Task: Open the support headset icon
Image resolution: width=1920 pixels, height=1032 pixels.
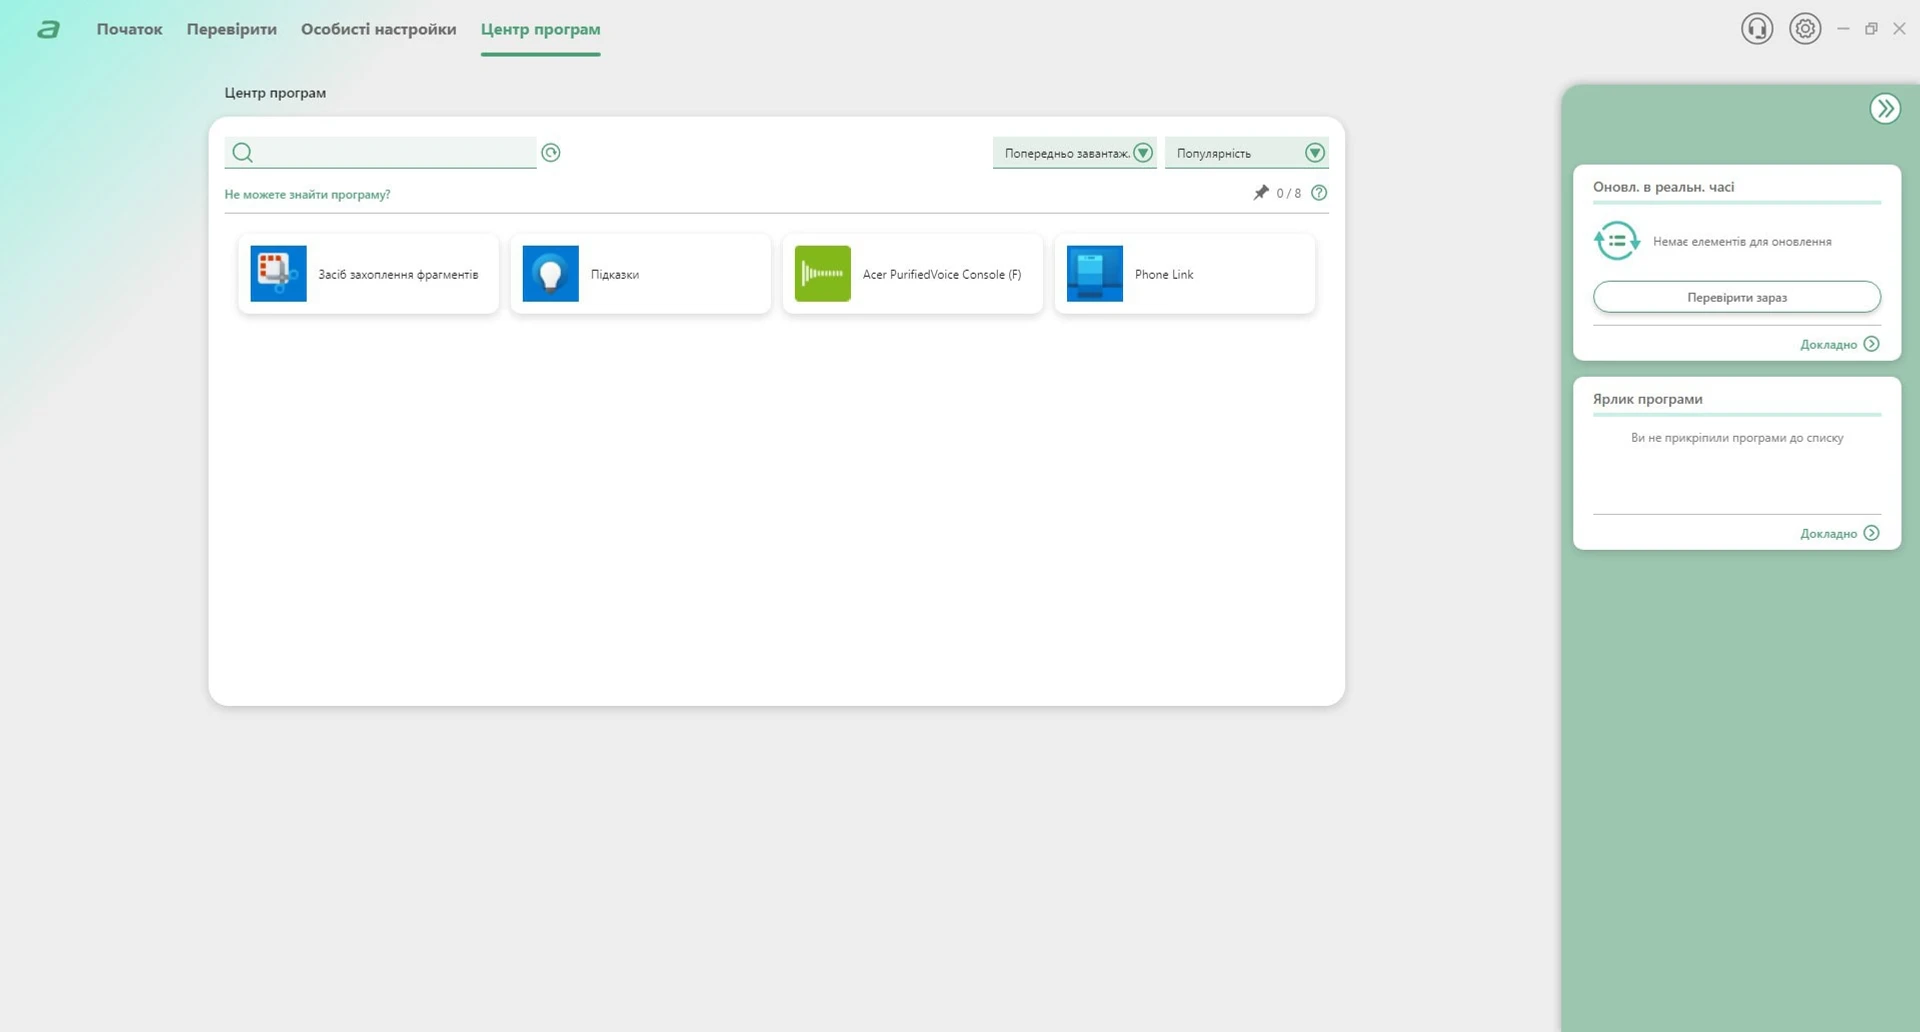Action: [1757, 29]
